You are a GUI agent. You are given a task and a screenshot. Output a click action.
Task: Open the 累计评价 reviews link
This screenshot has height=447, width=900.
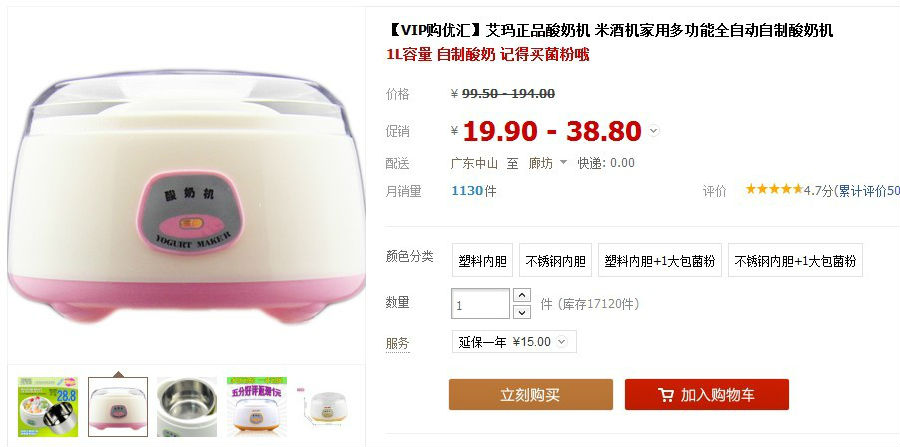coord(869,191)
